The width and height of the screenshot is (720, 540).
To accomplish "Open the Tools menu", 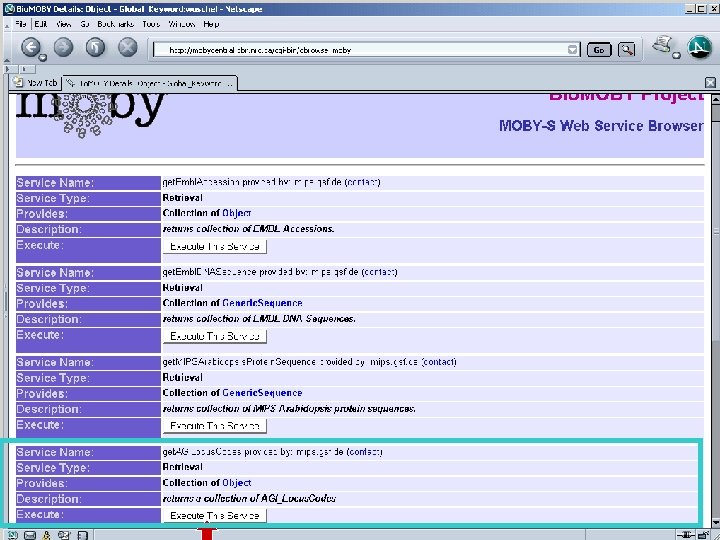I will 151,24.
